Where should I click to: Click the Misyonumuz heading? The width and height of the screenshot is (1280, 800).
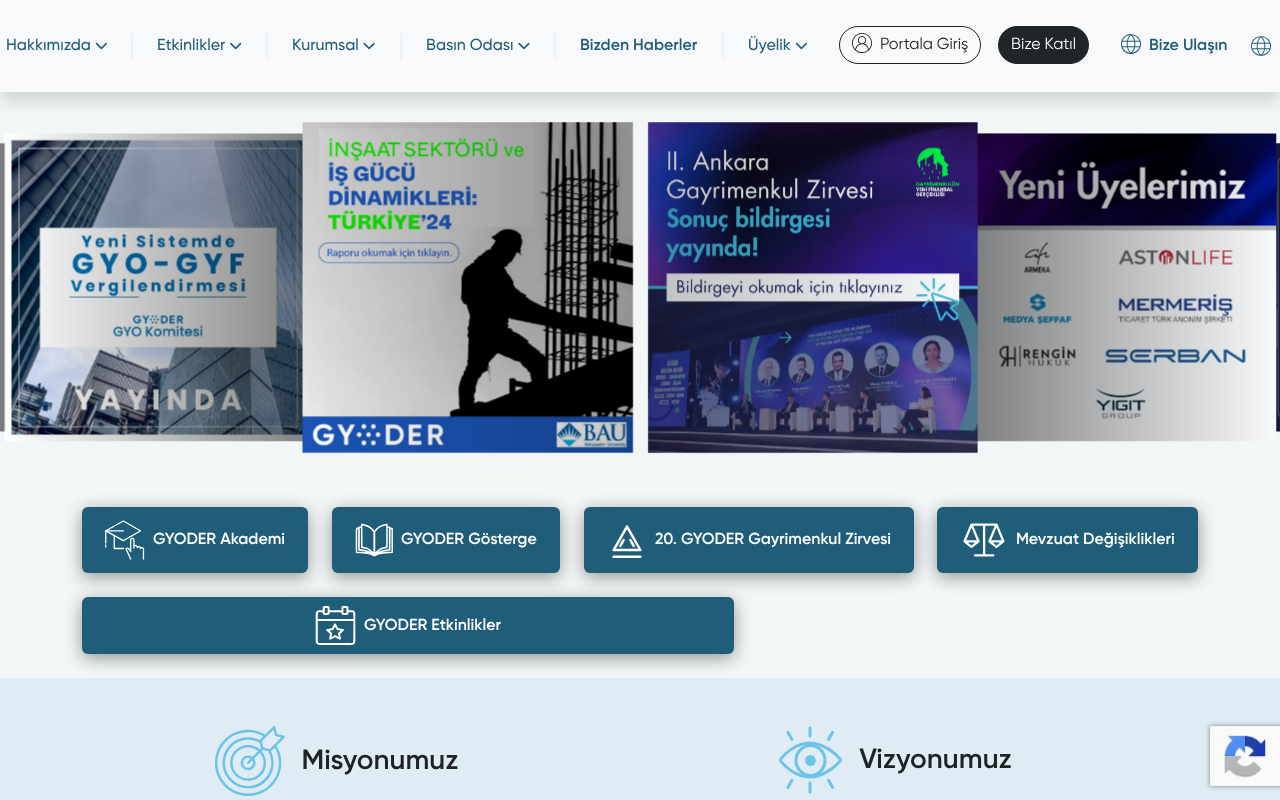(x=380, y=760)
